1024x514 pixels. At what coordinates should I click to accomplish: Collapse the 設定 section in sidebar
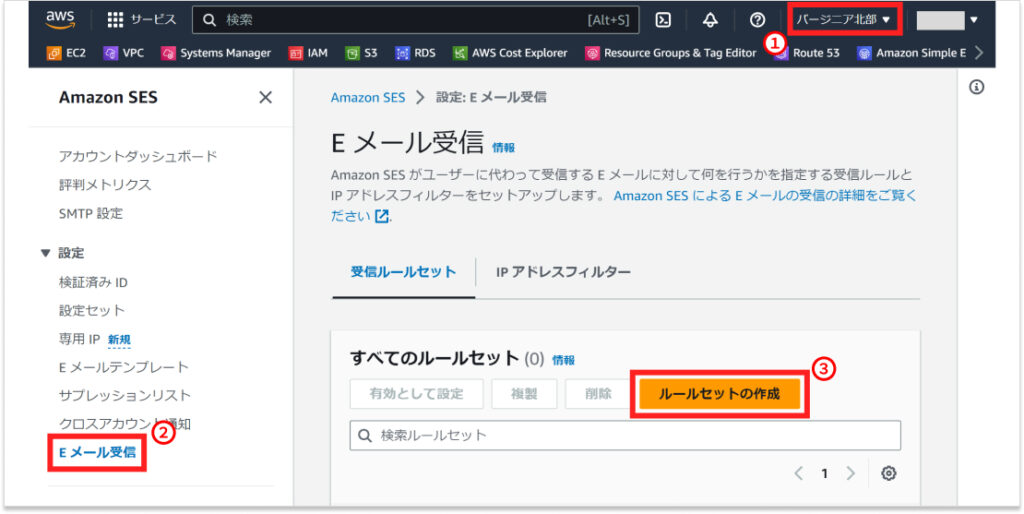pyautogui.click(x=45, y=253)
